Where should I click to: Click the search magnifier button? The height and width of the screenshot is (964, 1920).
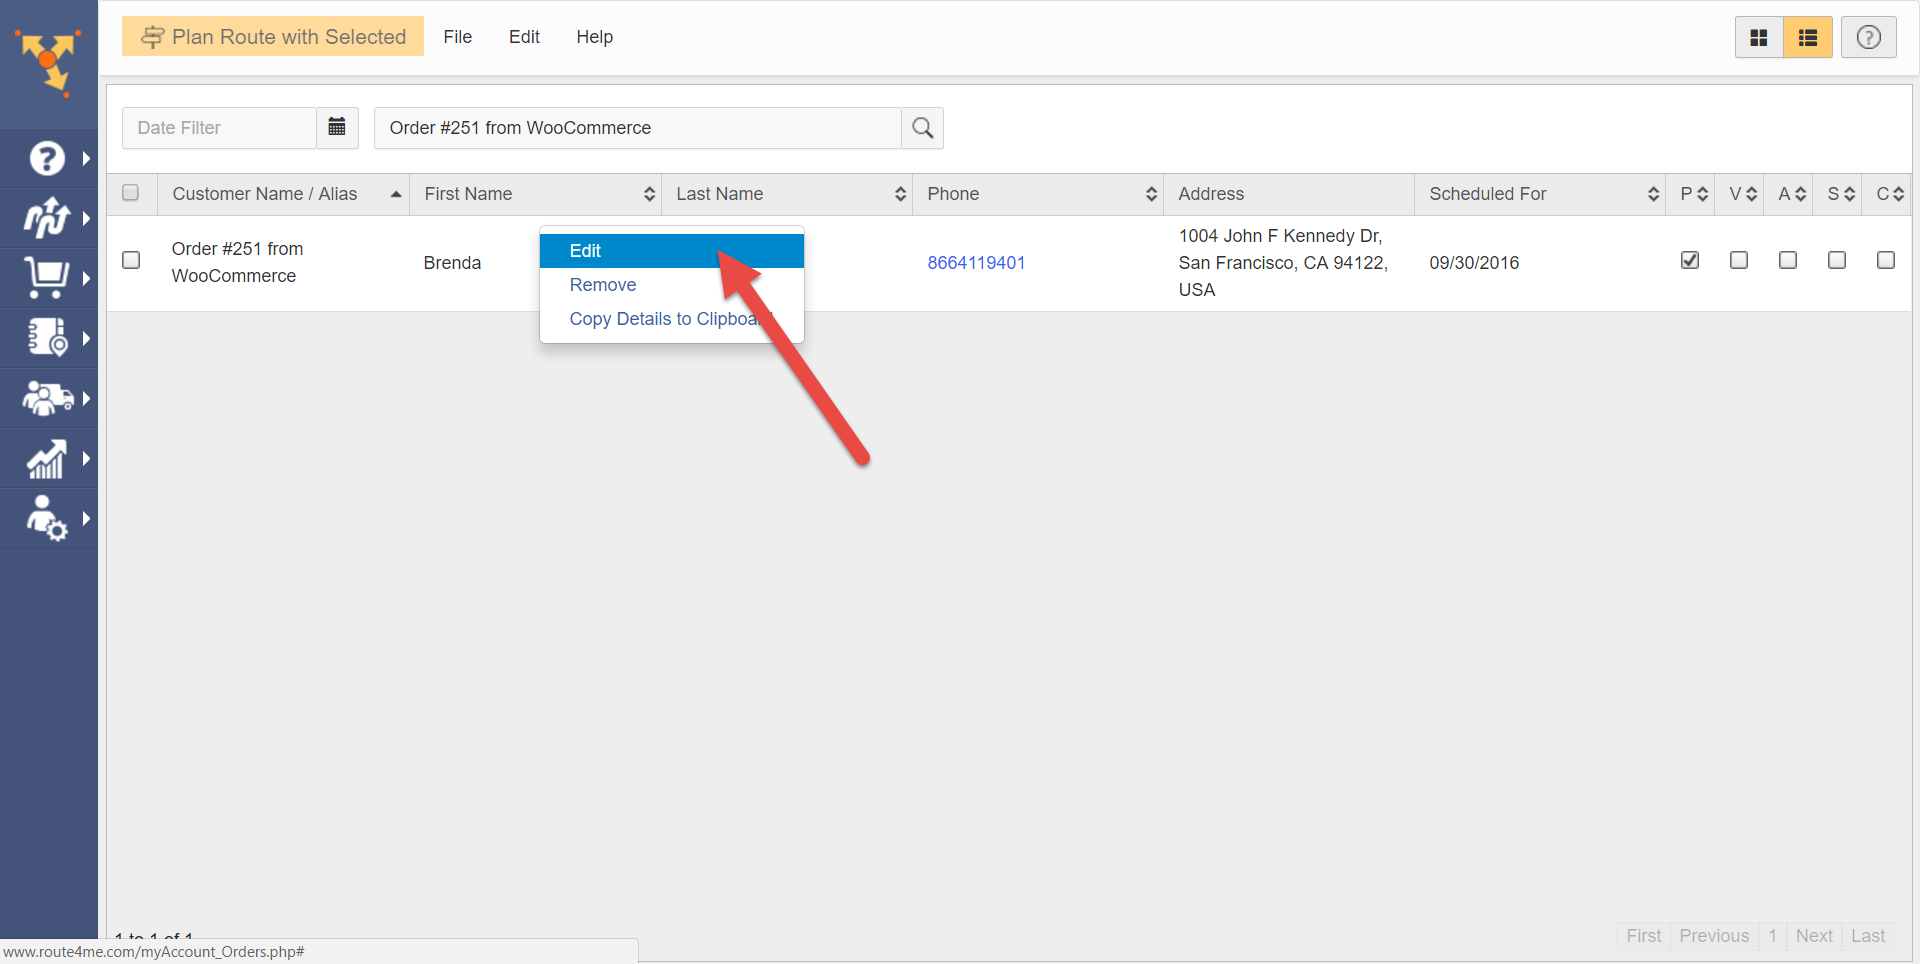click(922, 128)
